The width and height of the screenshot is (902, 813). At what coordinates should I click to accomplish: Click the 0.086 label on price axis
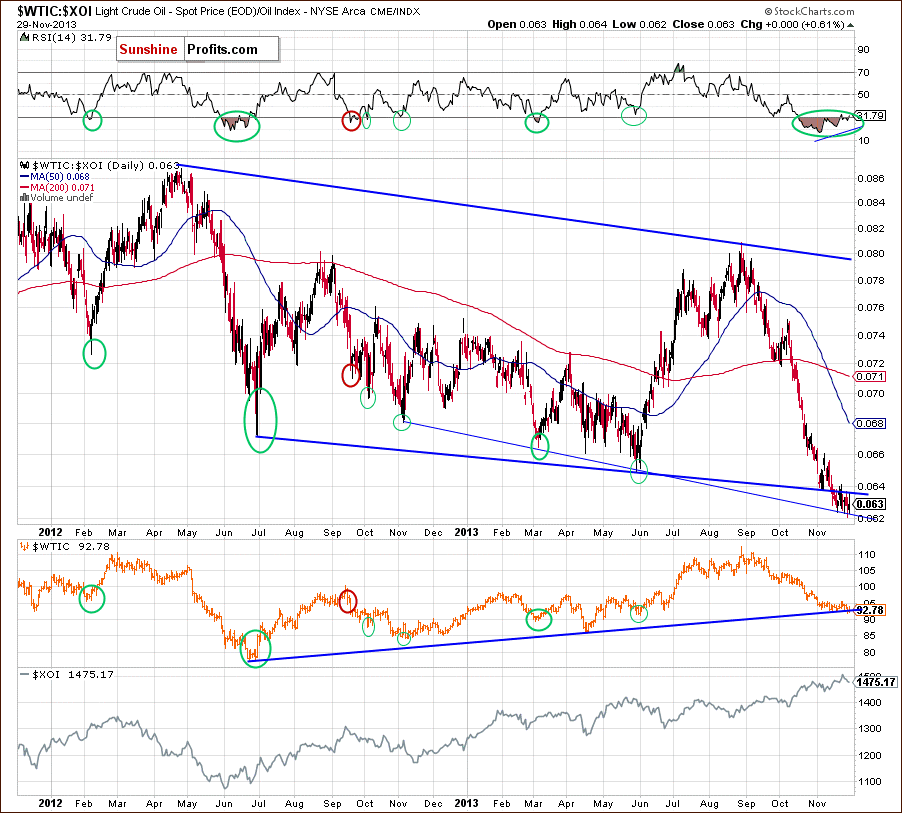[871, 178]
